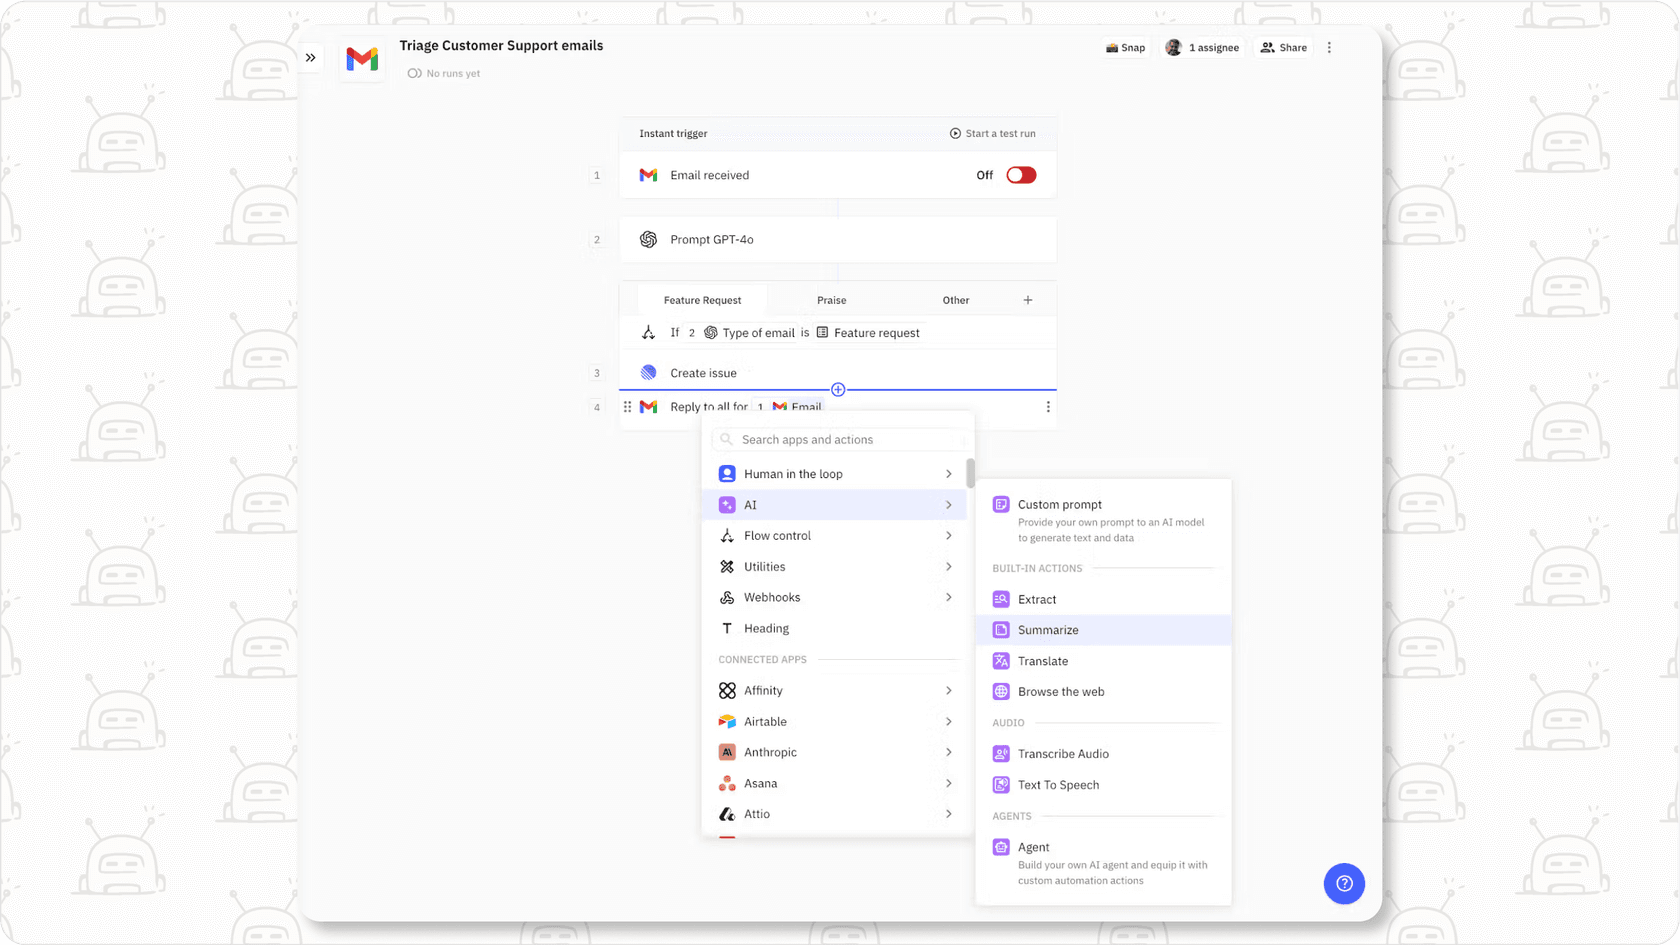Select the Summarize built-in action

1048,630
